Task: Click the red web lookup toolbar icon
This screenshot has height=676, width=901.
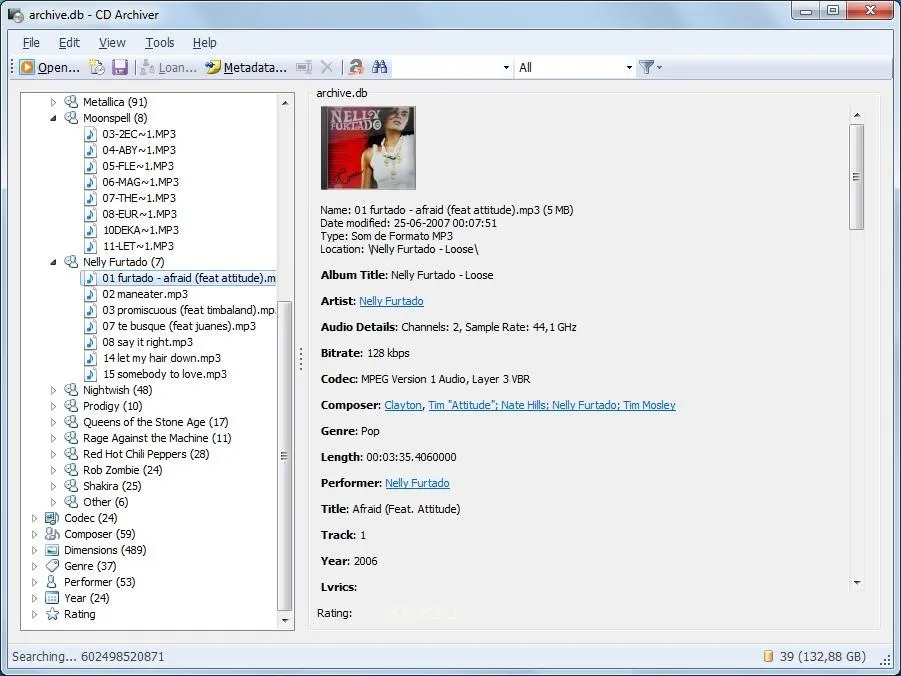Action: click(356, 67)
